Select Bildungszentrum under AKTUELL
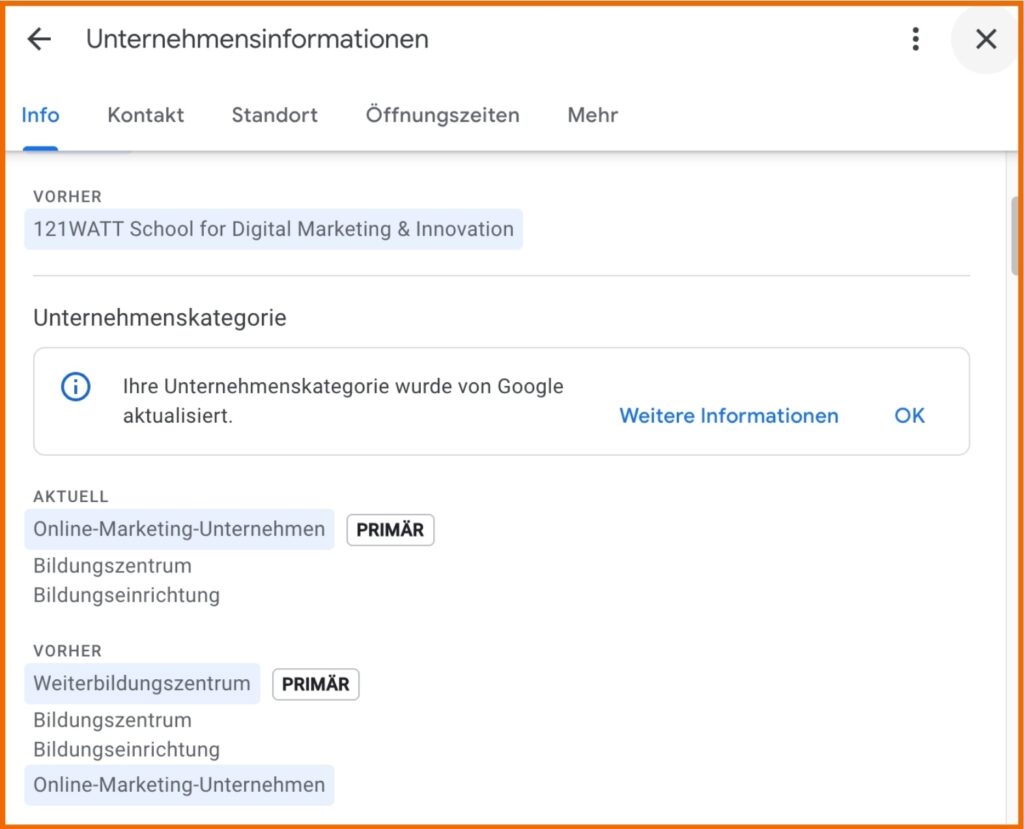 tap(112, 565)
